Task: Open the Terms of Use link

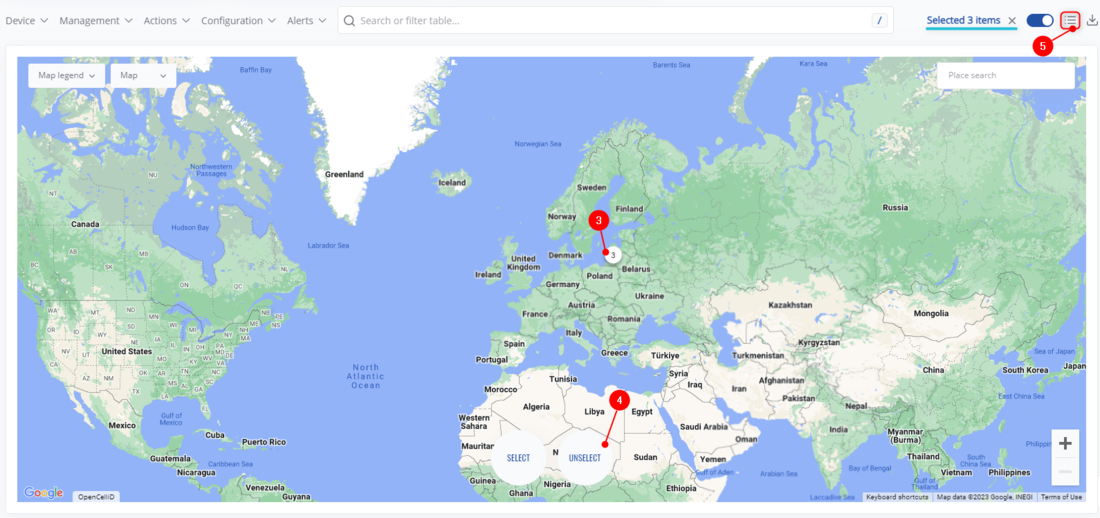Action: coord(1061,497)
